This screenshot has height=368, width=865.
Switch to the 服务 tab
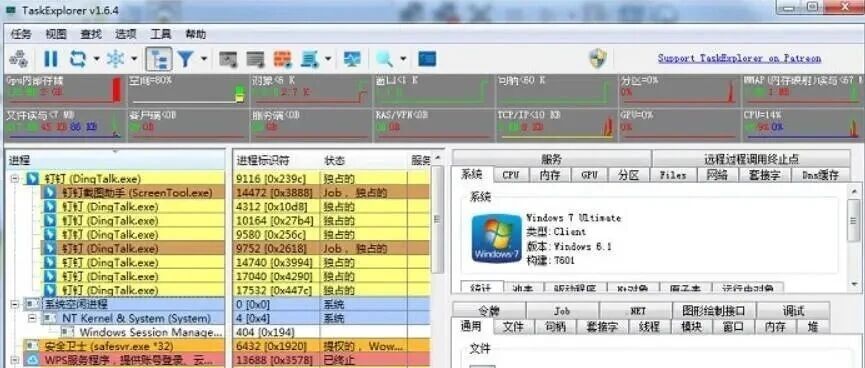click(551, 159)
